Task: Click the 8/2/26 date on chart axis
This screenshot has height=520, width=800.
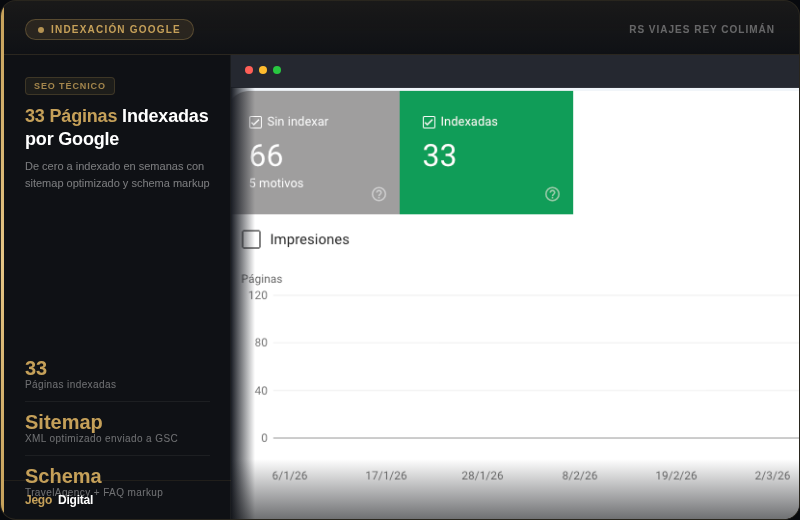Action: [x=579, y=476]
